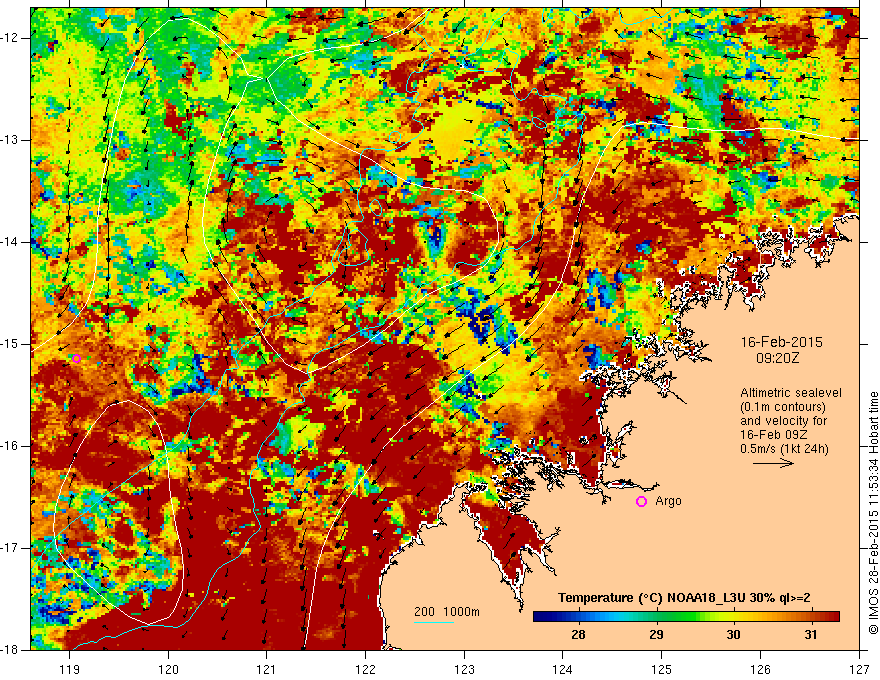Viewport: 880px width, 680px height.
Task: Click latitude axis label -18
Action: 11,650
